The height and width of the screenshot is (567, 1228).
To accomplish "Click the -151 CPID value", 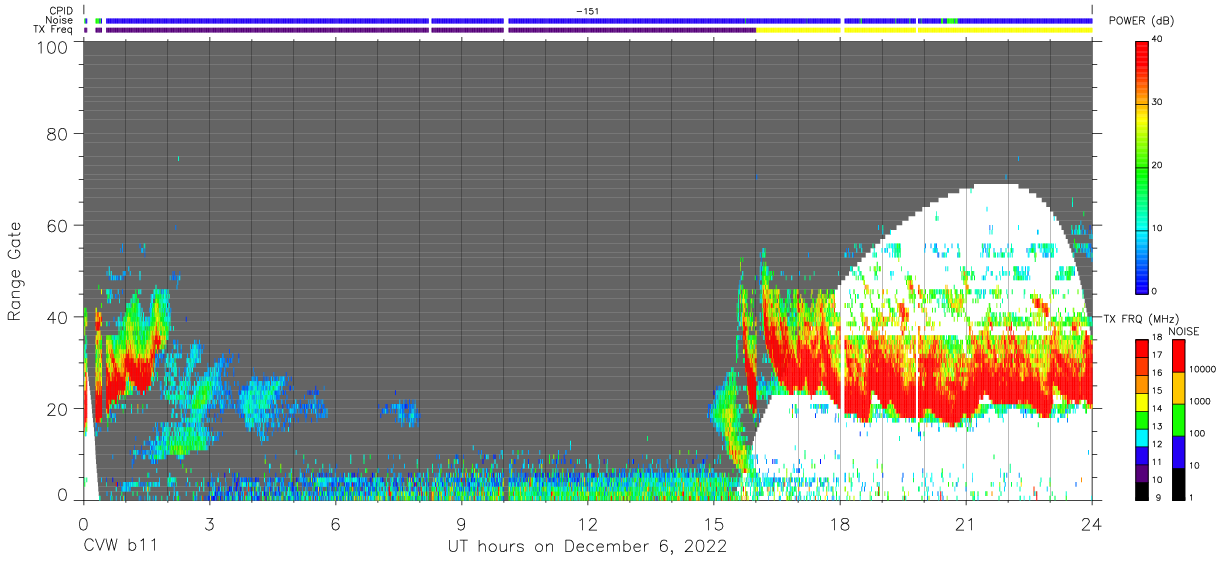I will [x=588, y=11].
